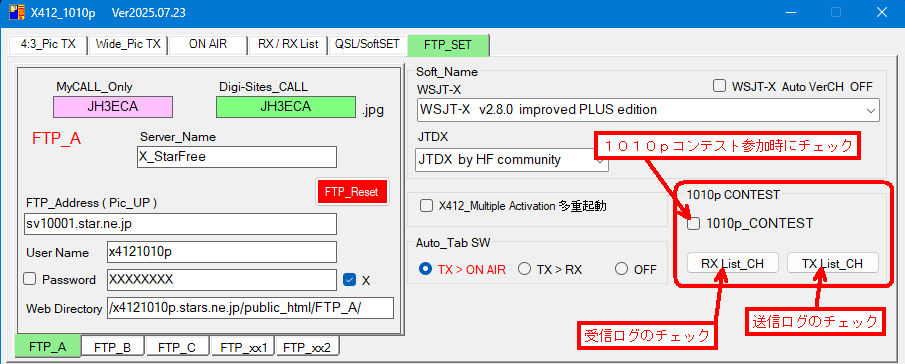Click the green Digi-Sites_CALL JH3ECA field
This screenshot has height=364, width=905.
click(x=285, y=107)
